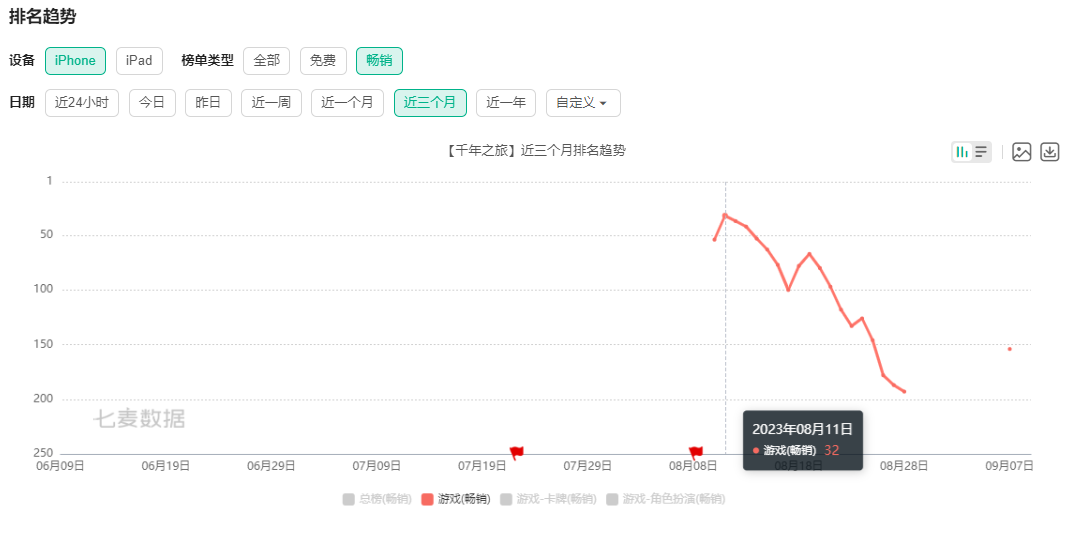Viewport: 1070px width, 533px height.
Task: Save chart as image icon
Action: 1022,152
